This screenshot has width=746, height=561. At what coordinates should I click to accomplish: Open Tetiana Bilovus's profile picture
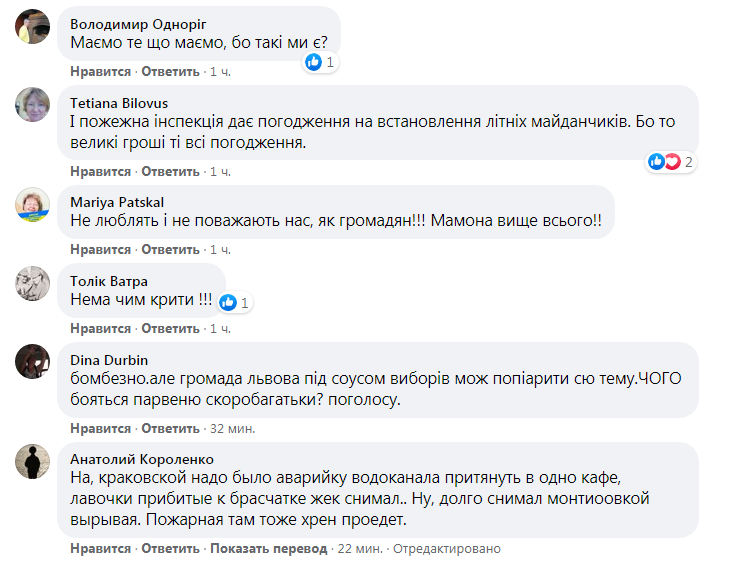(x=33, y=104)
